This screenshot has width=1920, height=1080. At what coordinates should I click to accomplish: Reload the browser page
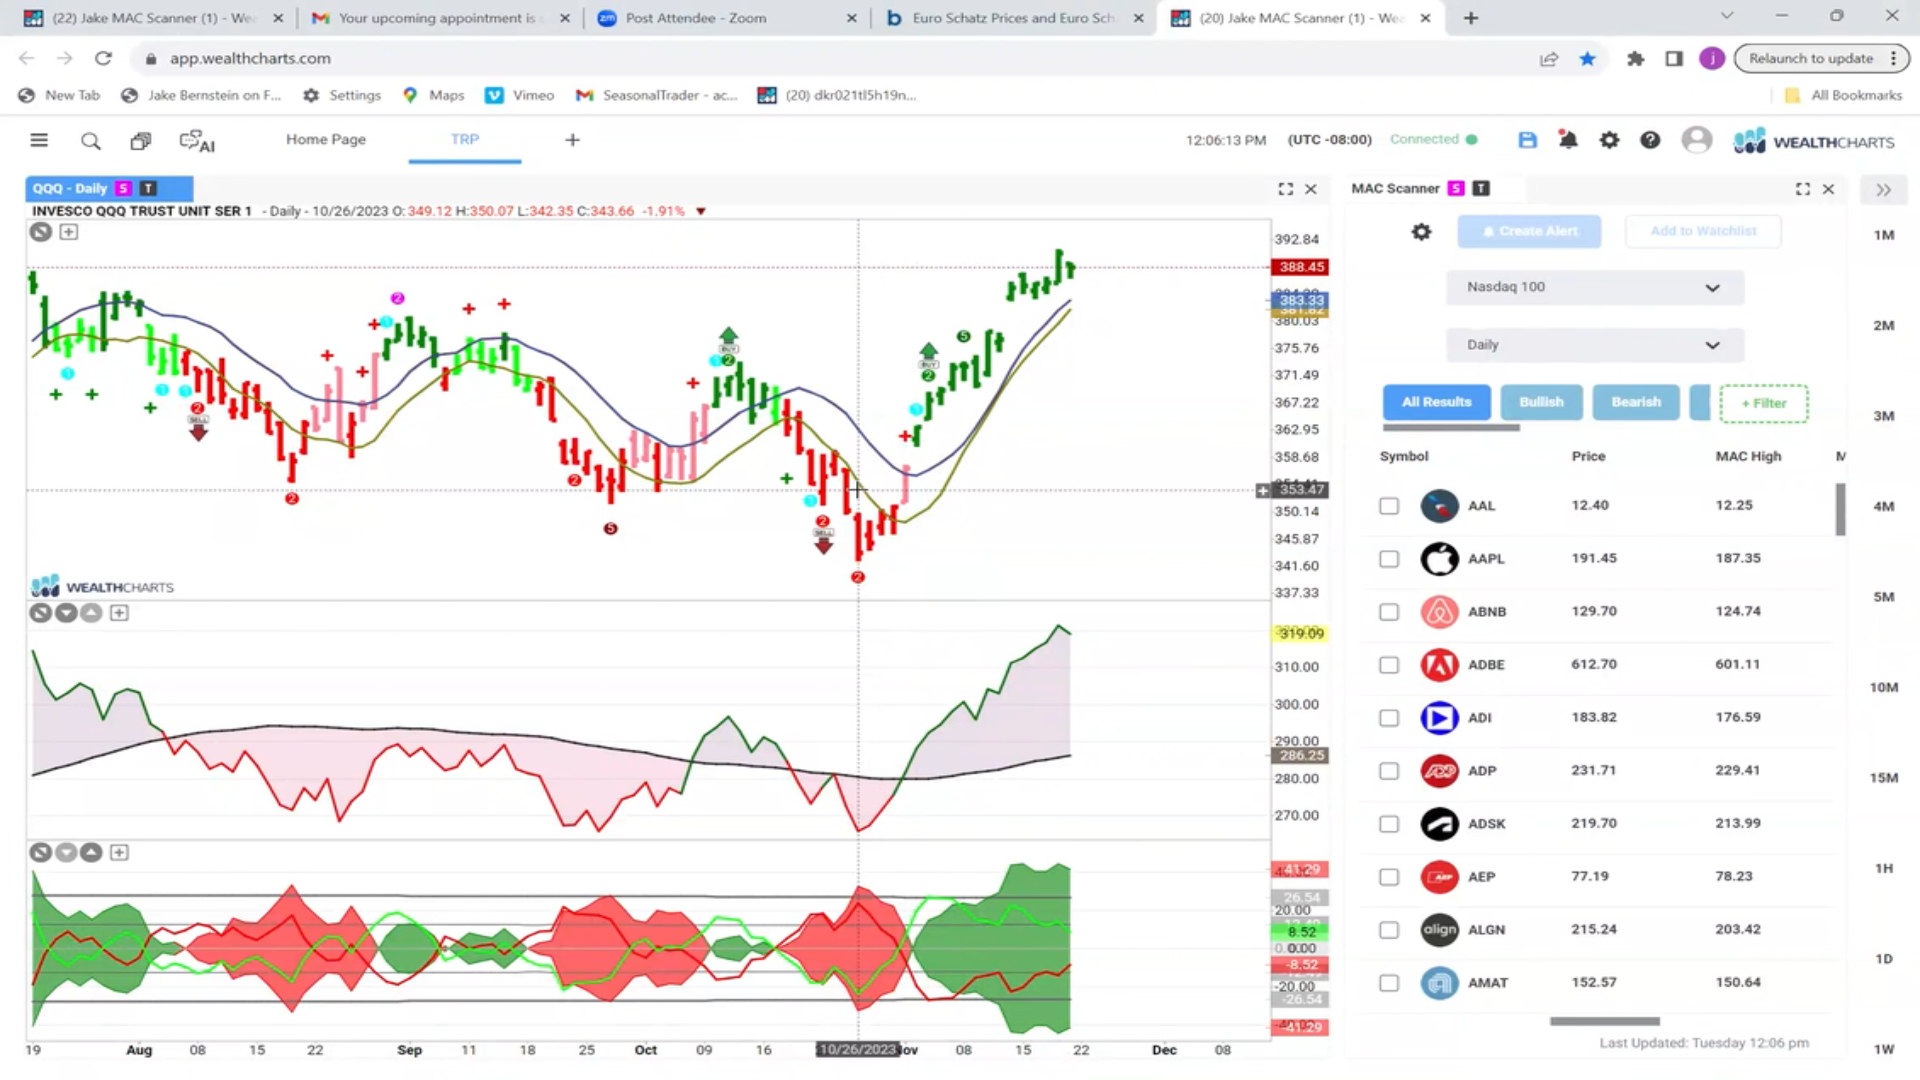click(x=103, y=59)
